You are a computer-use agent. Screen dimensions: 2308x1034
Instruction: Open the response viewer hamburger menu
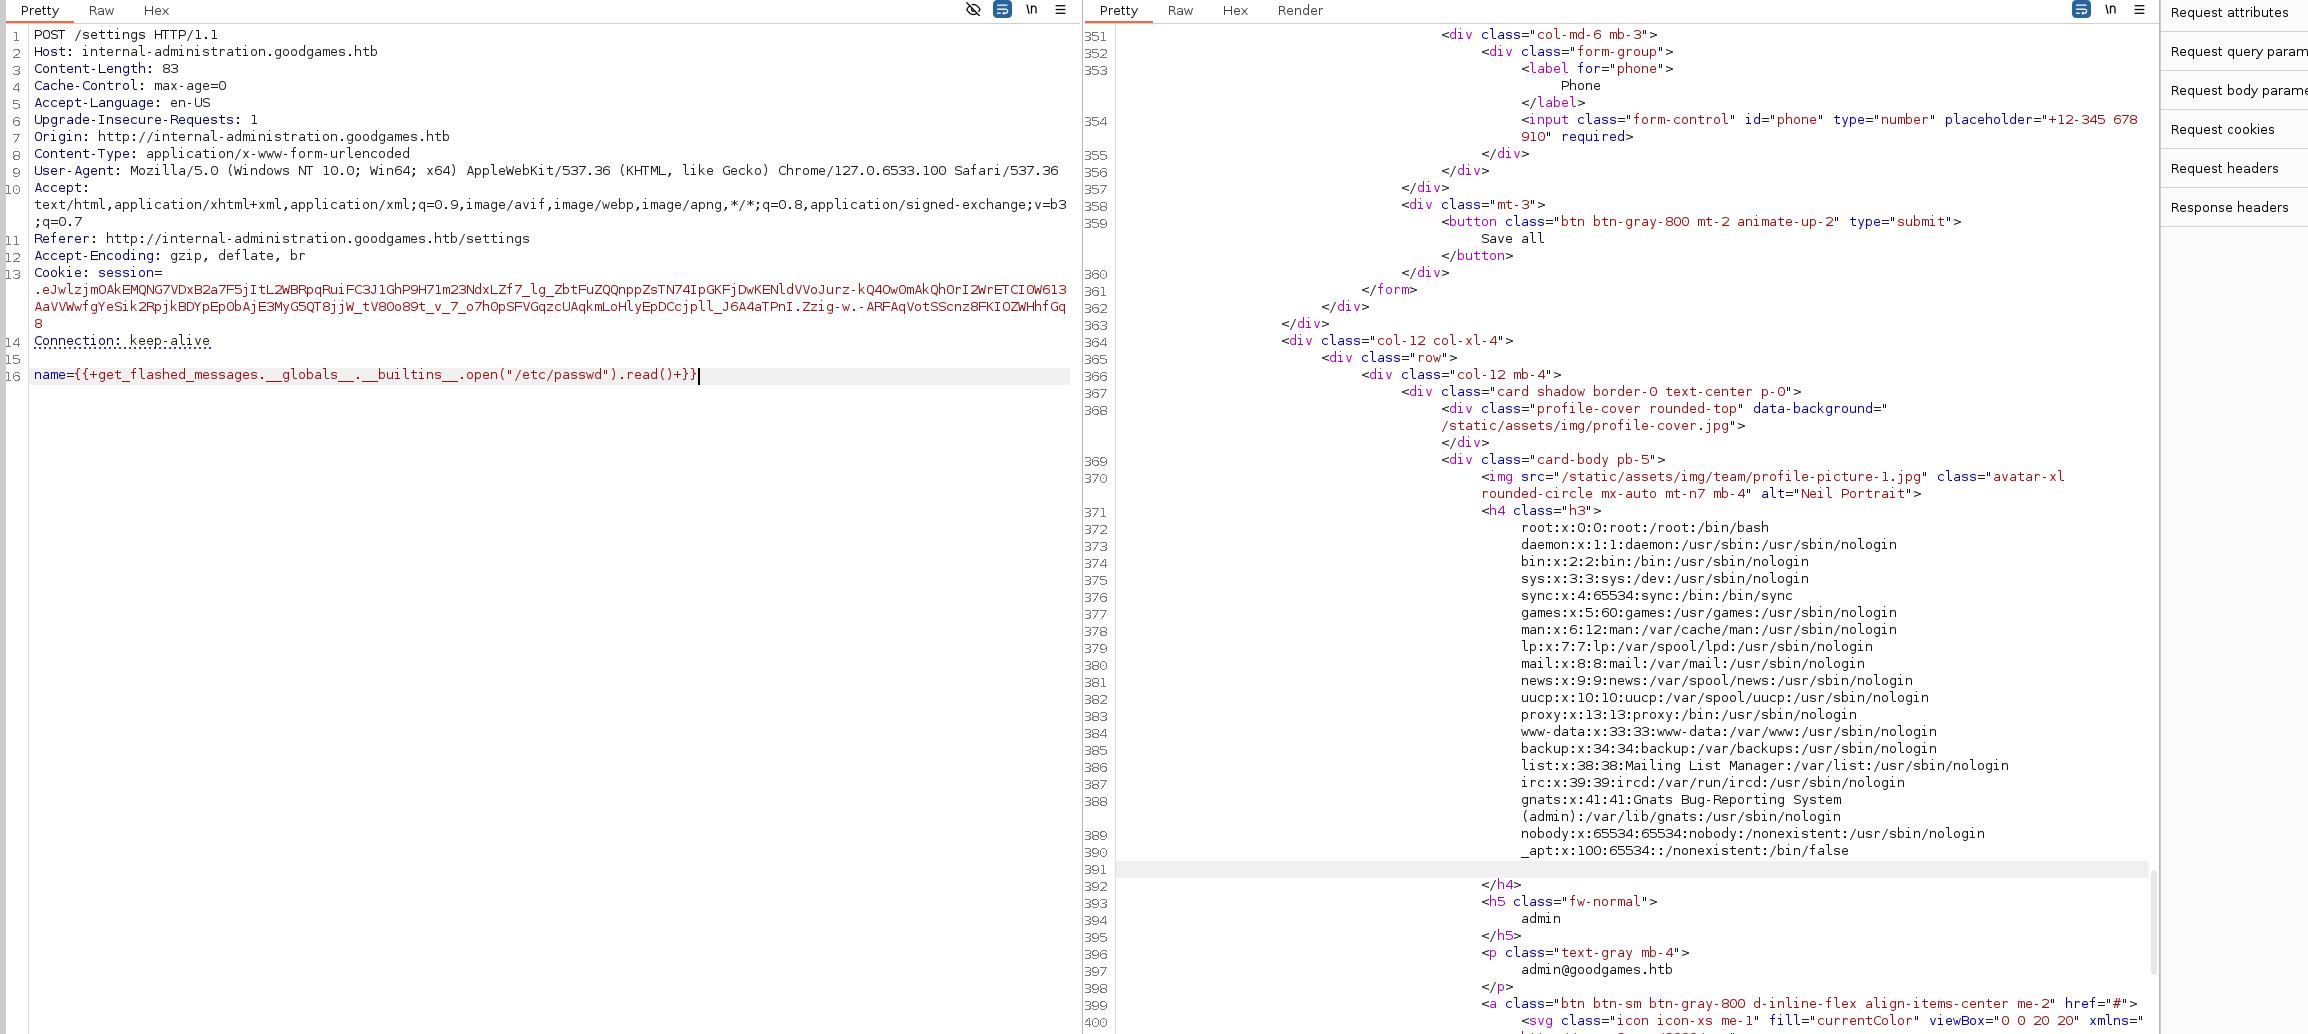[2139, 10]
